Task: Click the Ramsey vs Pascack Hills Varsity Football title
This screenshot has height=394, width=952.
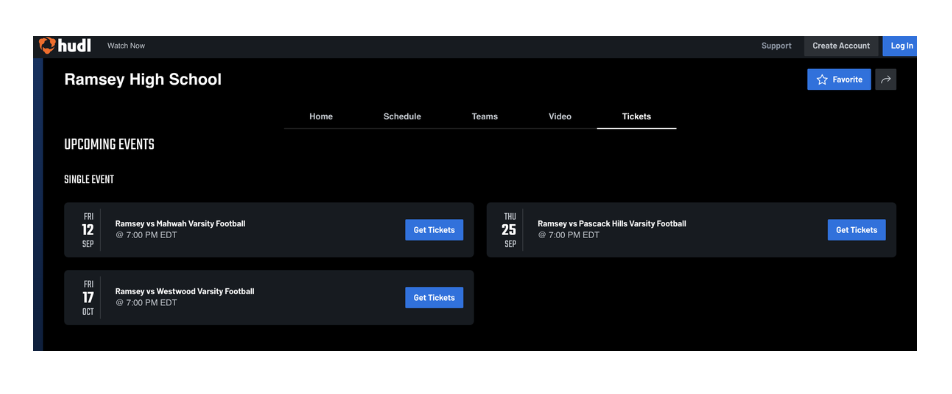Action: (x=611, y=224)
